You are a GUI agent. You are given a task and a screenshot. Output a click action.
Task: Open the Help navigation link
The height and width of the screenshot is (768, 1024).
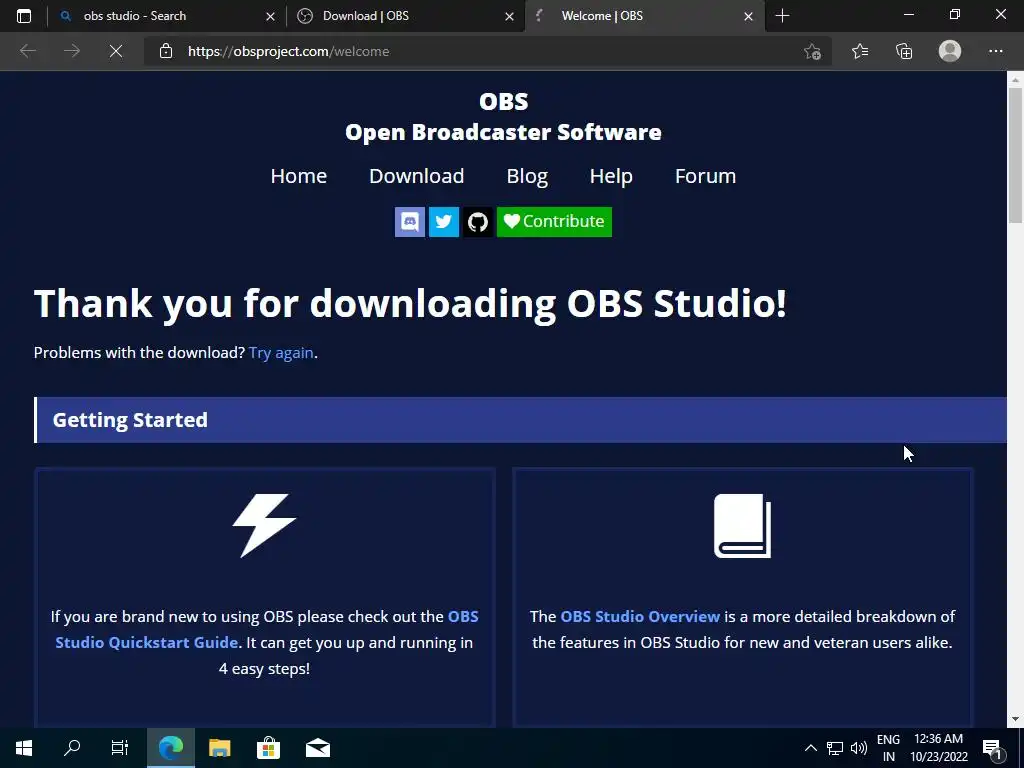coord(611,176)
